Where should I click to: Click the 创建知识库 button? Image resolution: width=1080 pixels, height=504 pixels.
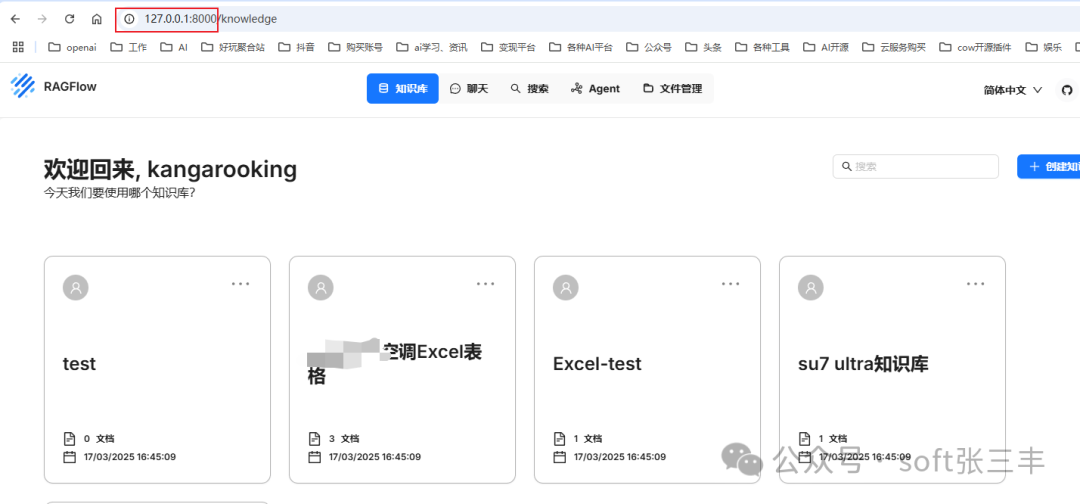1048,167
